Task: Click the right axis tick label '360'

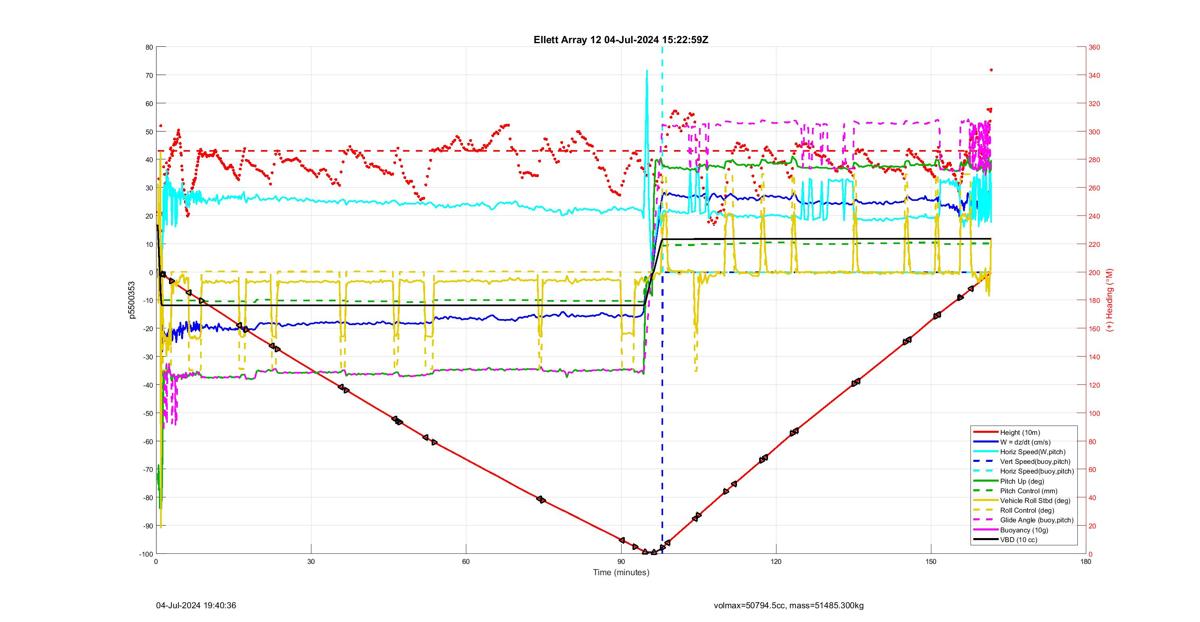Action: coord(1094,47)
